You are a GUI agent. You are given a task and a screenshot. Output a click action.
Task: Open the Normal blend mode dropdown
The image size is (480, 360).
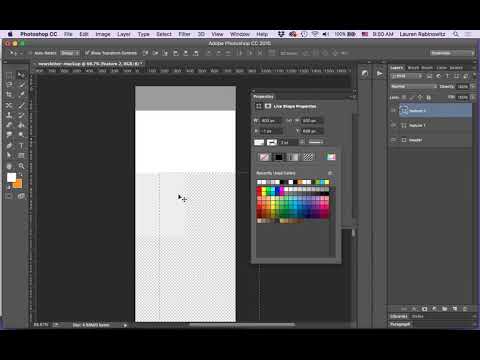[x=413, y=87]
